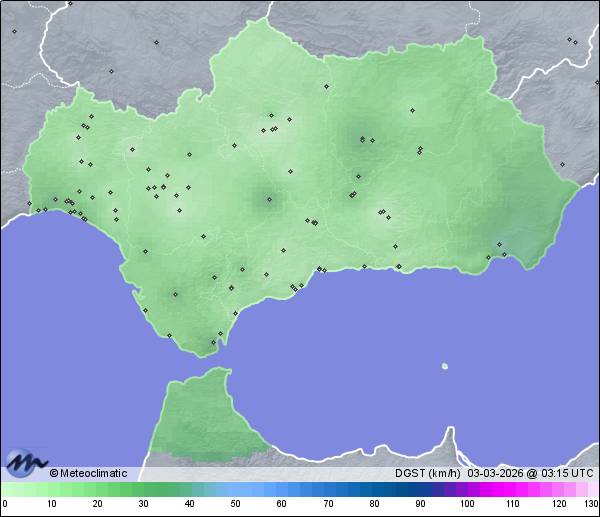Select the magenta 110 km/h legend color
600x517 pixels.
(x=512, y=489)
